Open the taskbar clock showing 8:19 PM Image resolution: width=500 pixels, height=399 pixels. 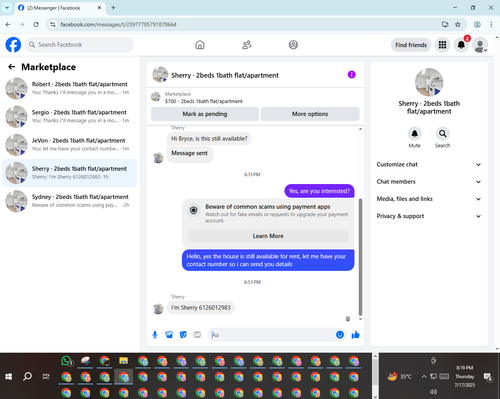(465, 376)
